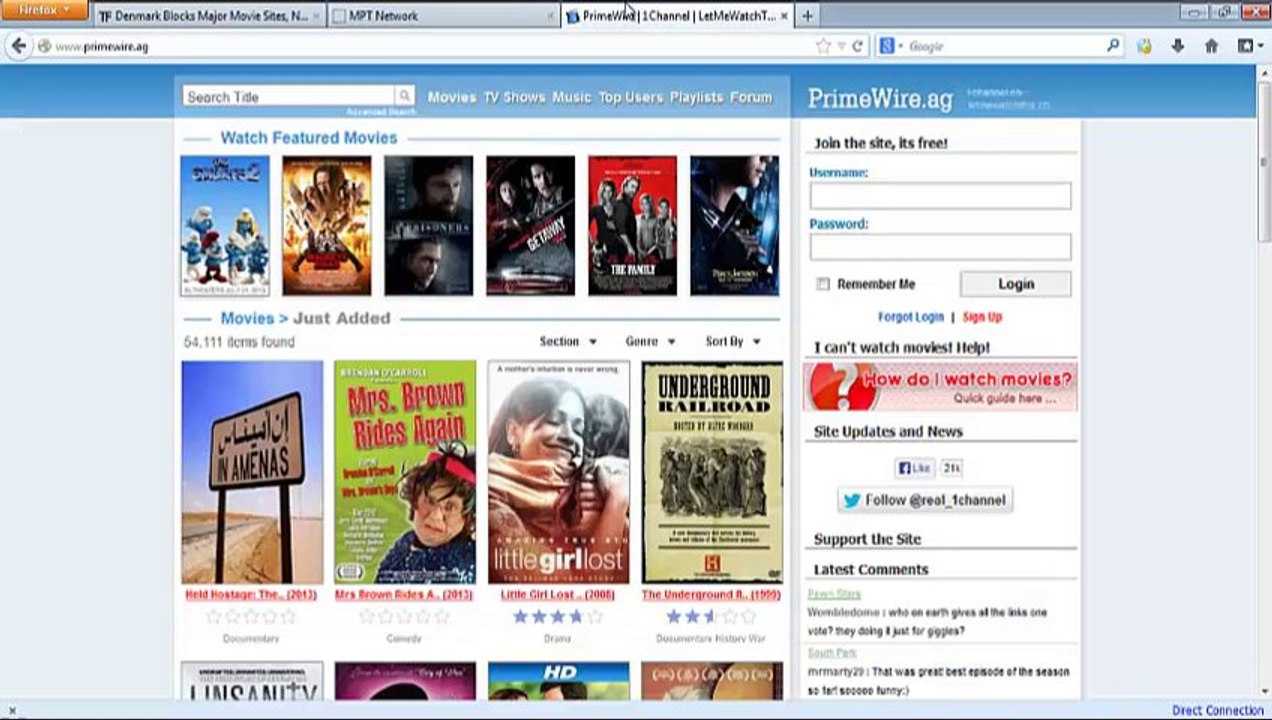Screen dimensions: 1272x720
Task: Click the Search Title input box
Action: click(289, 96)
